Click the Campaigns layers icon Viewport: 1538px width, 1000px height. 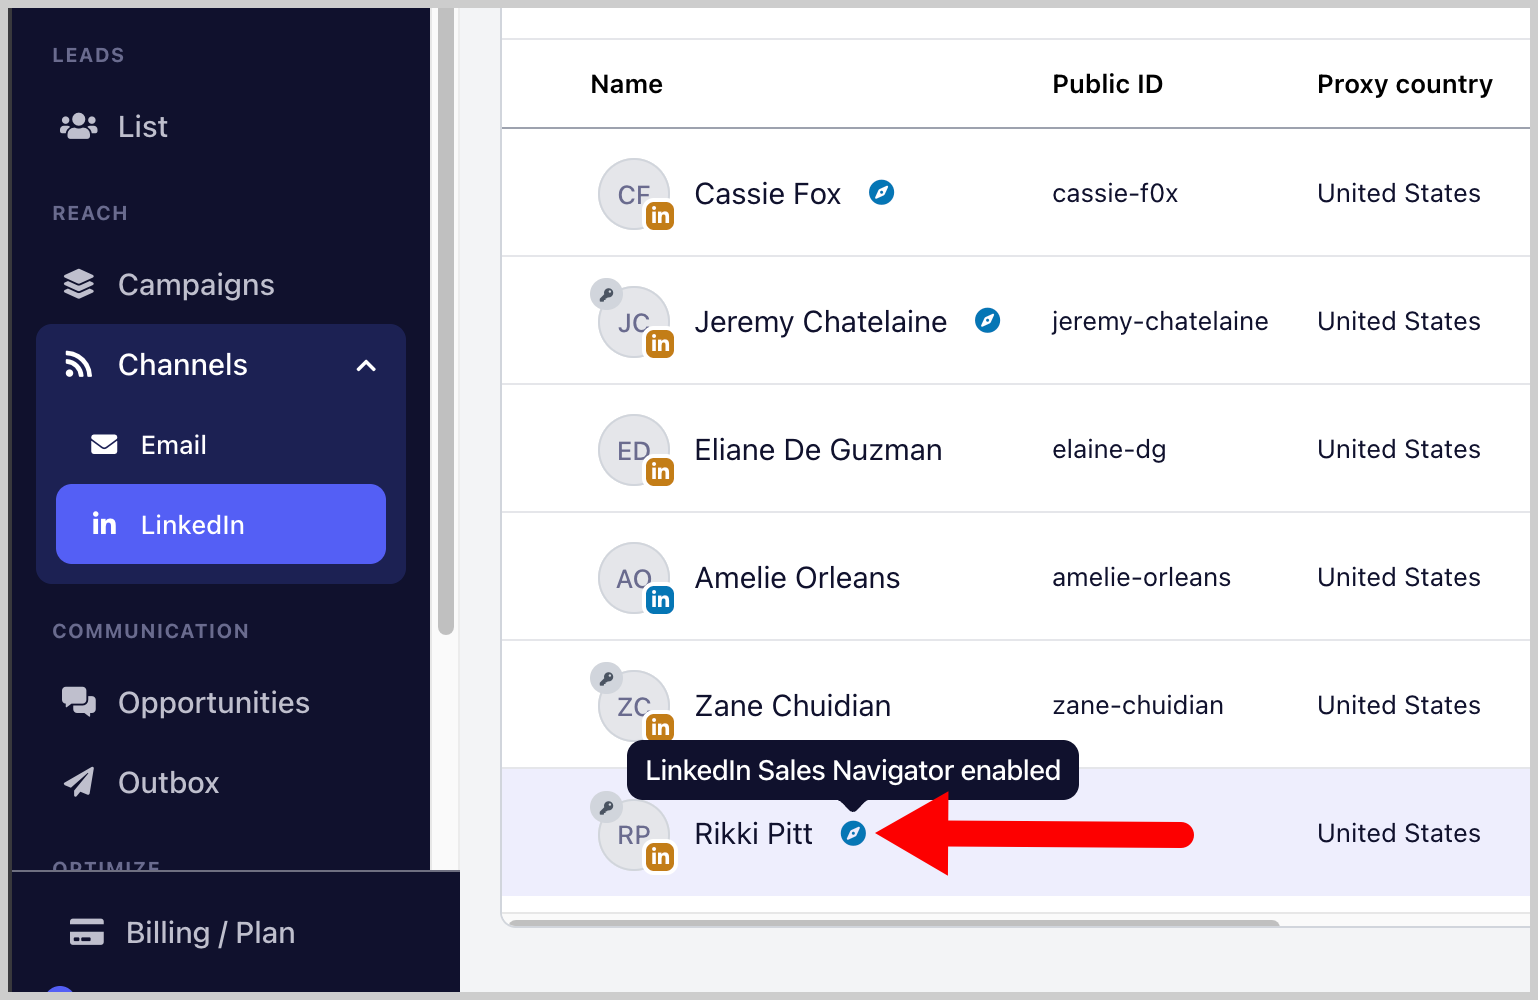click(x=79, y=284)
